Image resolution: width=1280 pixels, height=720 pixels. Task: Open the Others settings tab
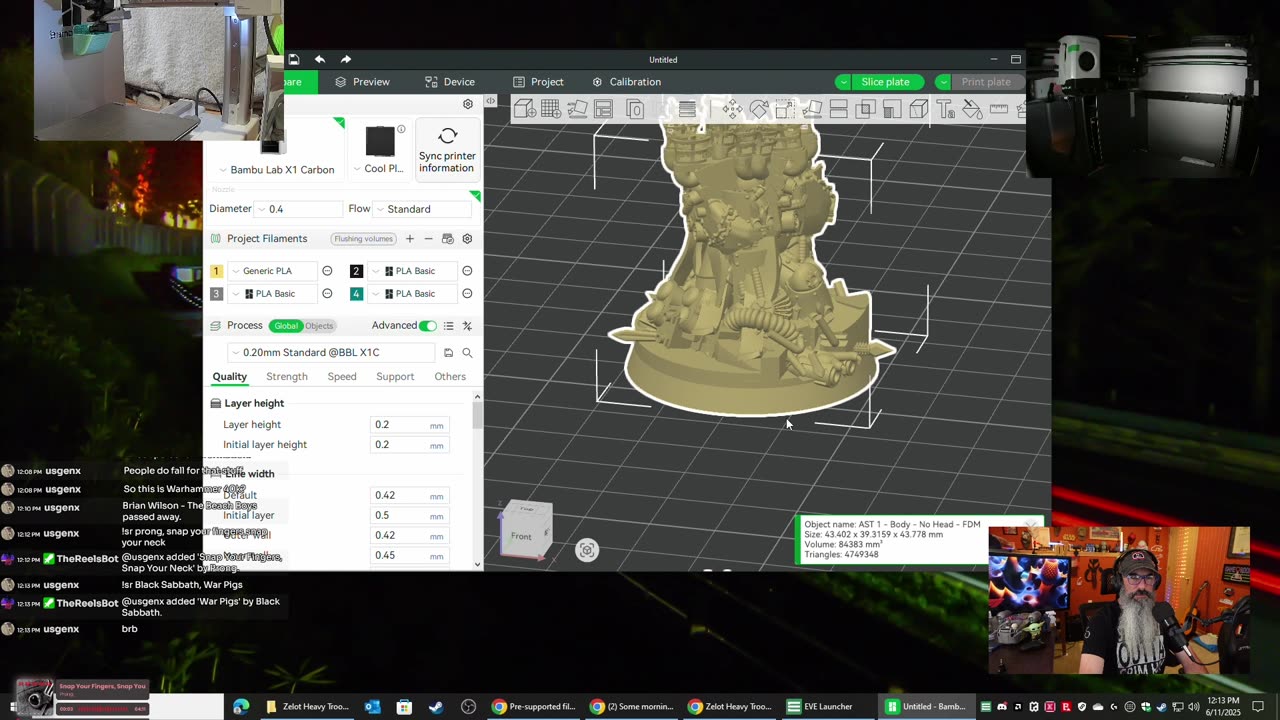[x=450, y=377]
